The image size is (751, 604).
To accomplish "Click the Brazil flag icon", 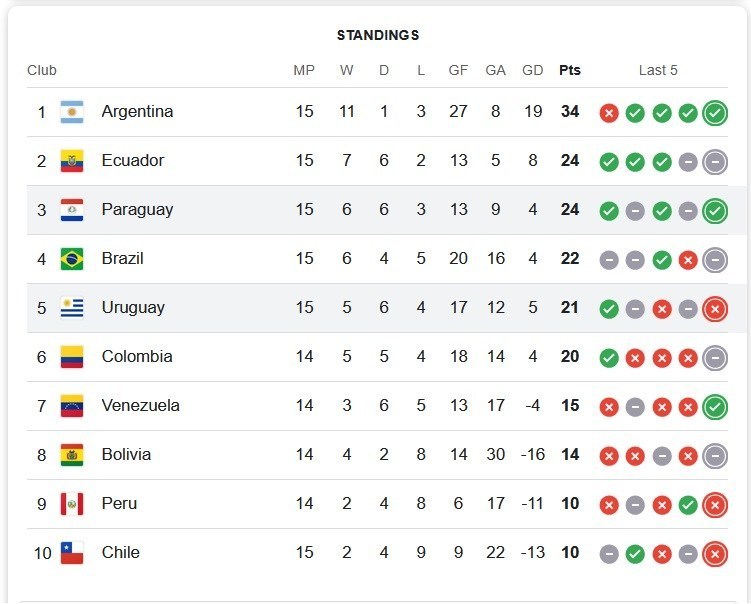I will click(71, 259).
